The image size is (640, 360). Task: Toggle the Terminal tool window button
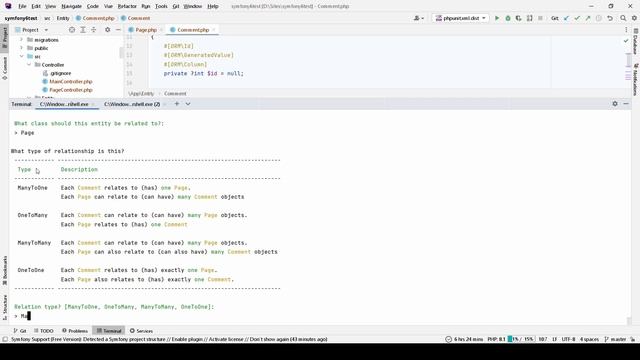109,331
